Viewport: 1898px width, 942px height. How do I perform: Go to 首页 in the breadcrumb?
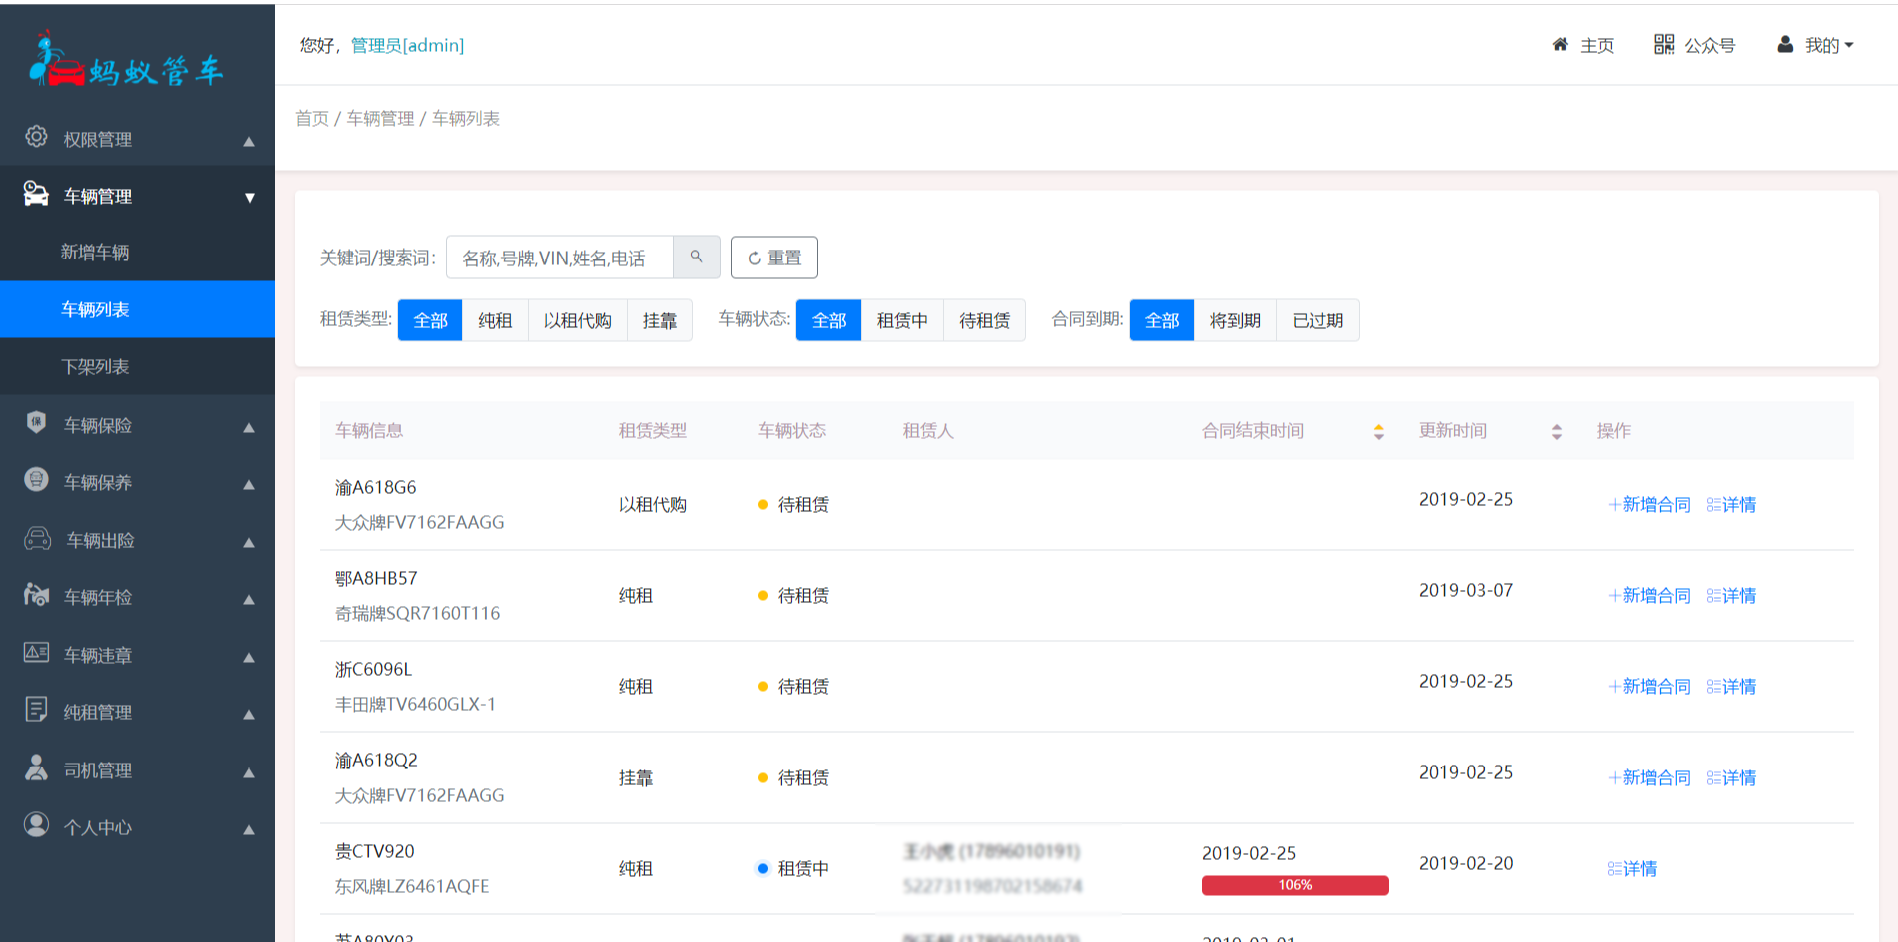312,118
